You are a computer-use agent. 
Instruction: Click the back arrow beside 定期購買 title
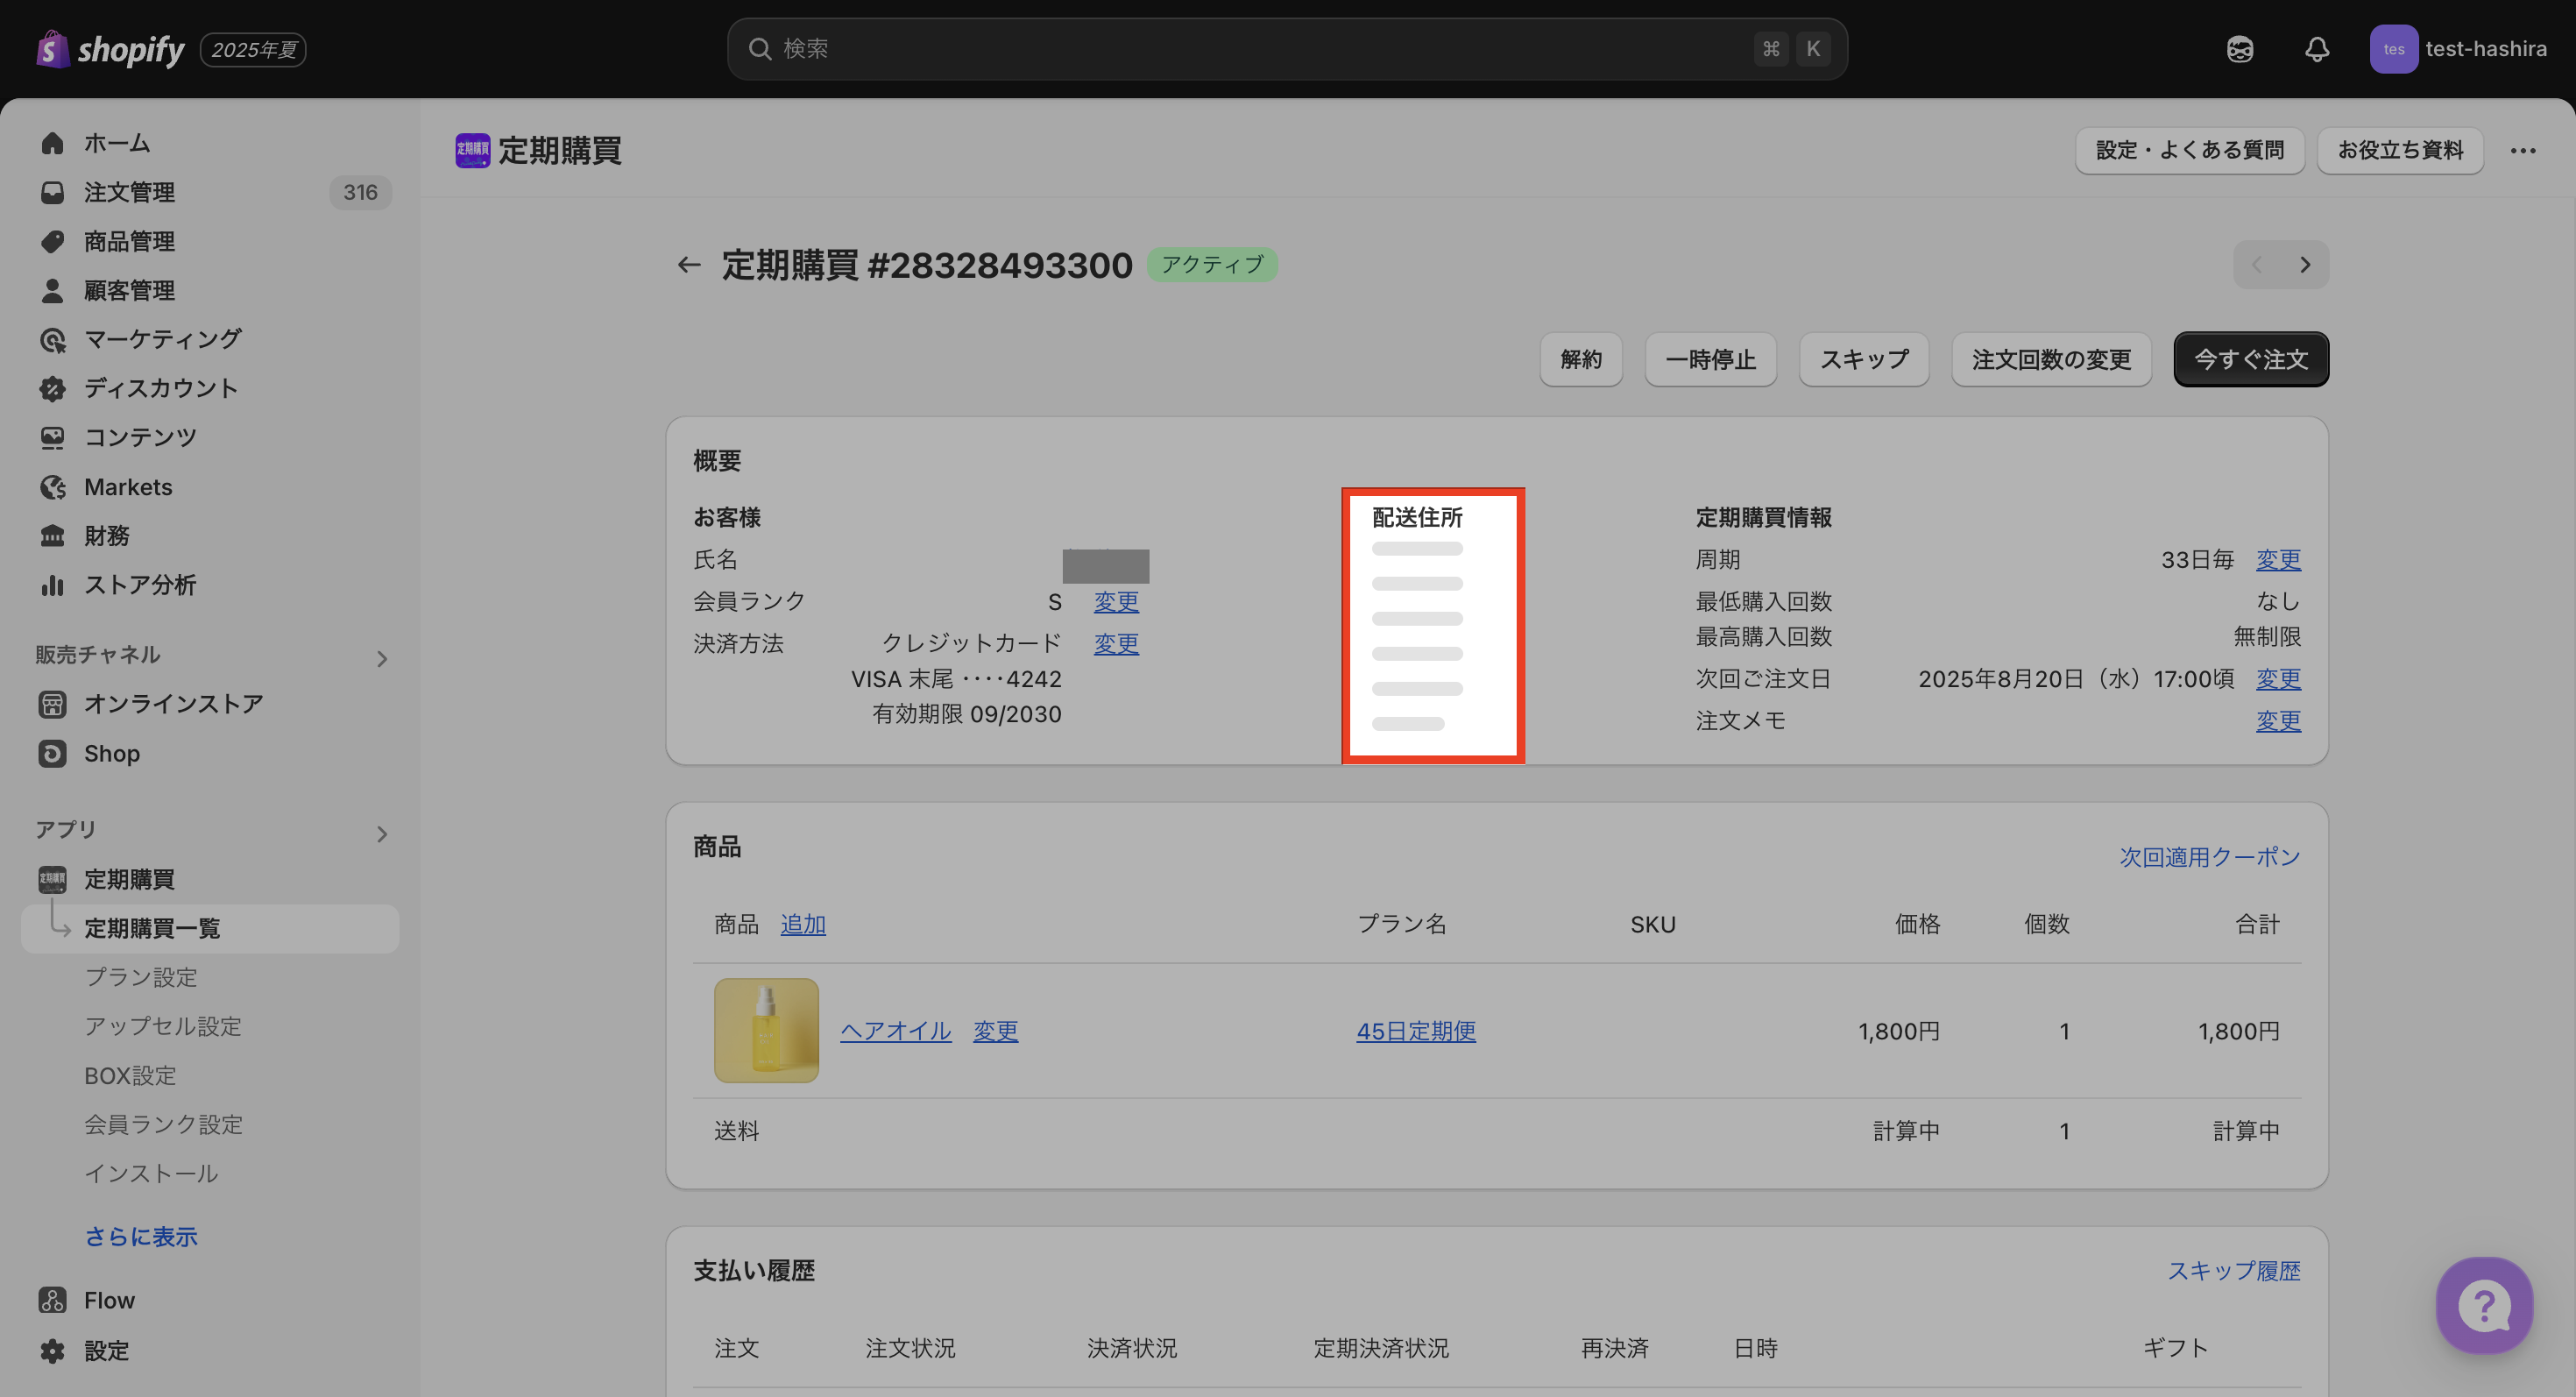688,265
